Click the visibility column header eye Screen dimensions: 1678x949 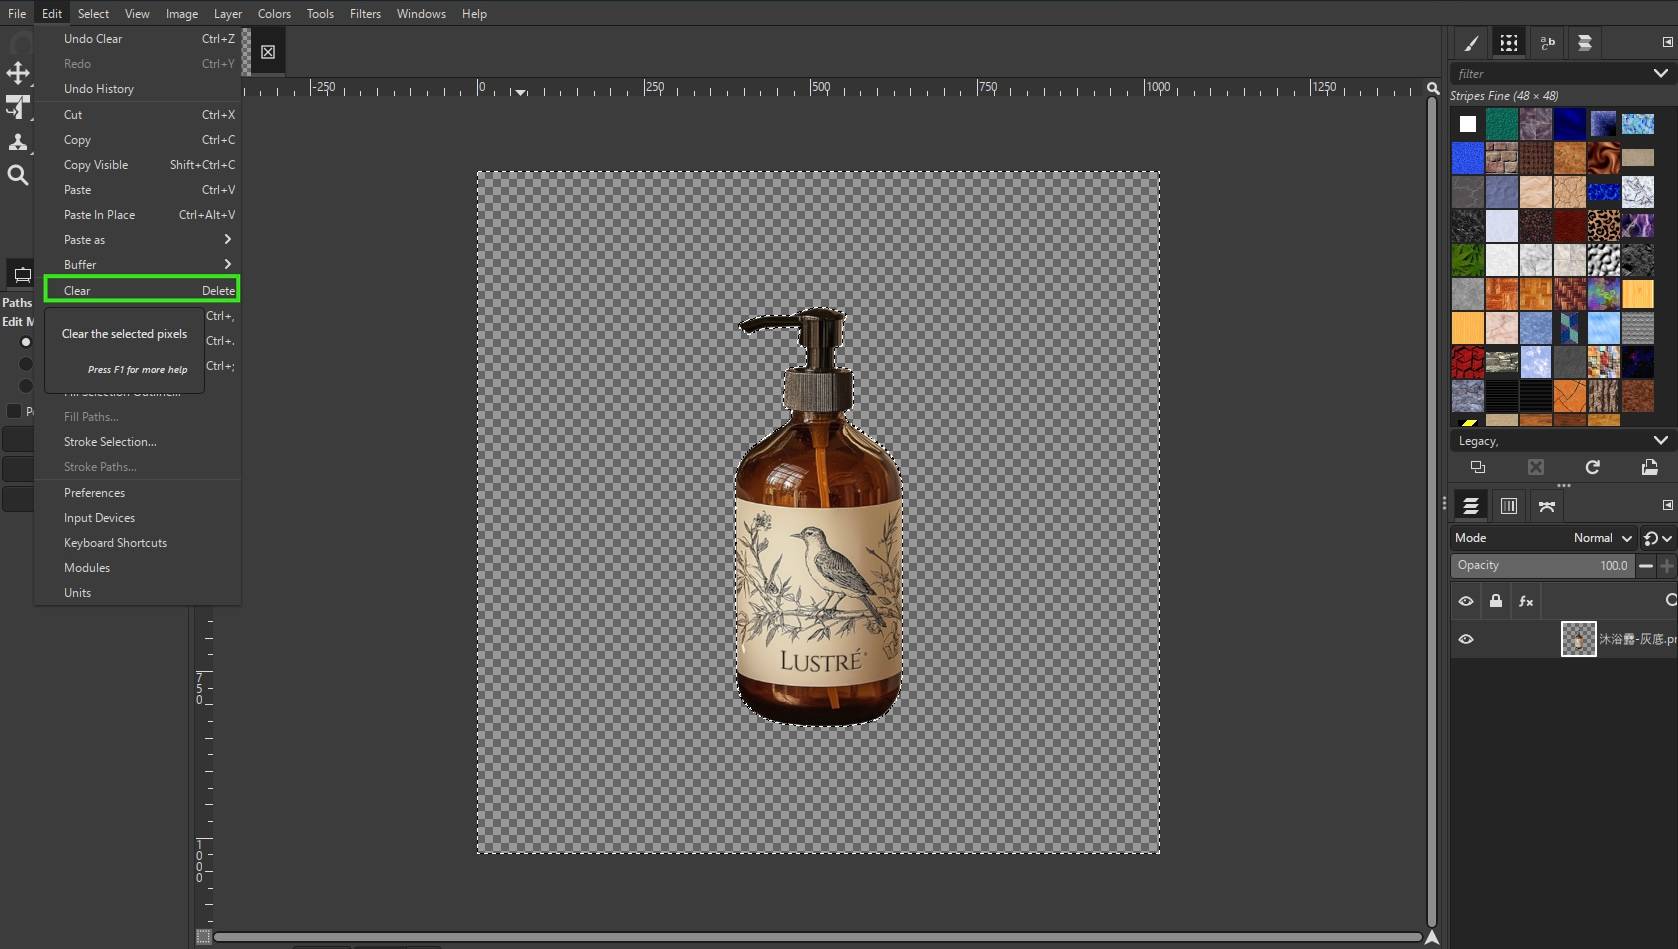[1466, 601]
